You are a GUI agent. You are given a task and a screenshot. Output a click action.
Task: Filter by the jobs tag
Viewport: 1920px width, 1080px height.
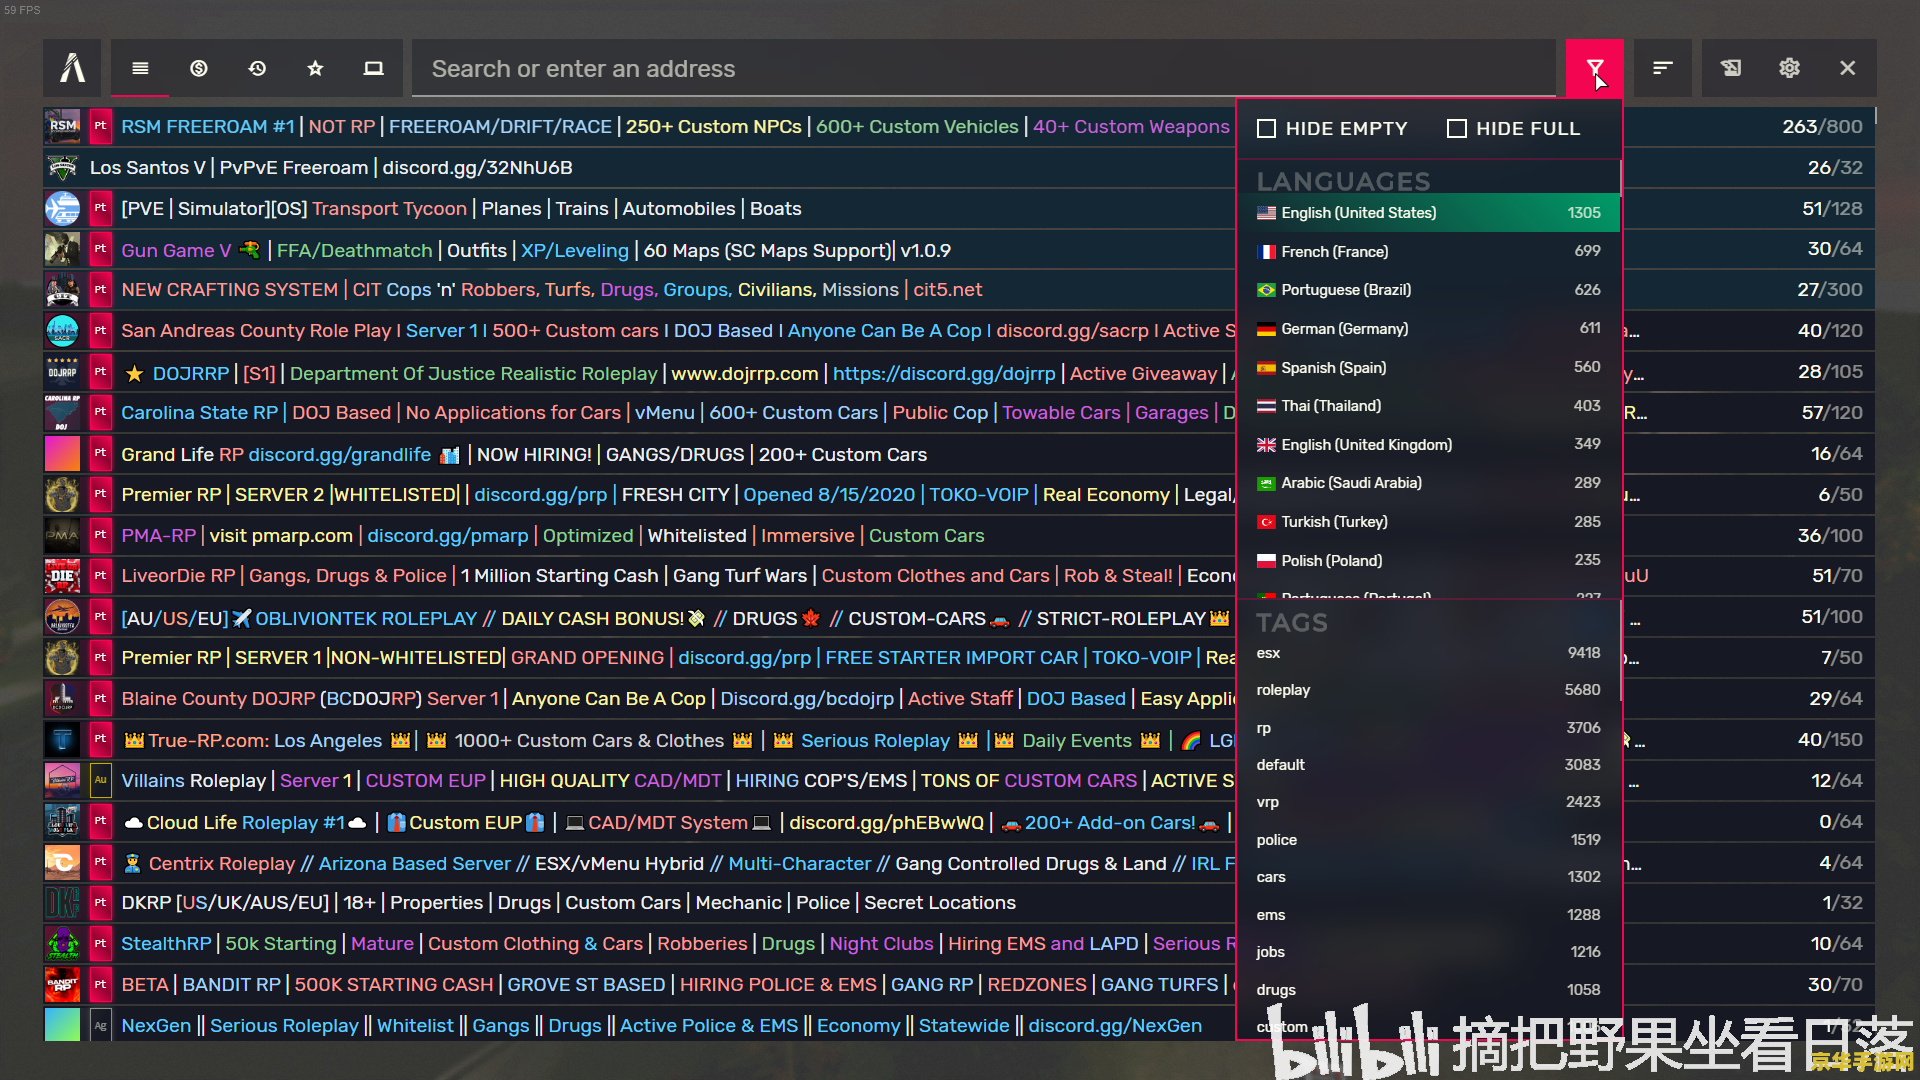1428,952
